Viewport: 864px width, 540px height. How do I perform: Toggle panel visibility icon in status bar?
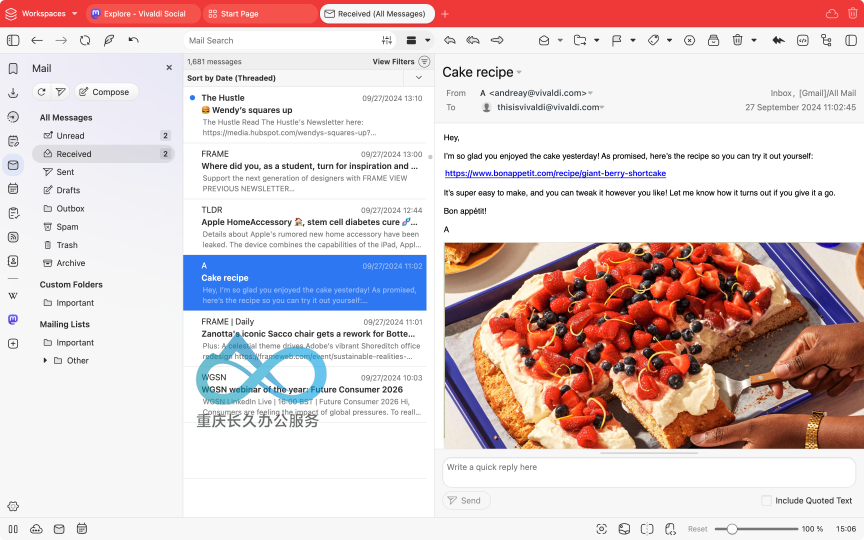coord(13,529)
